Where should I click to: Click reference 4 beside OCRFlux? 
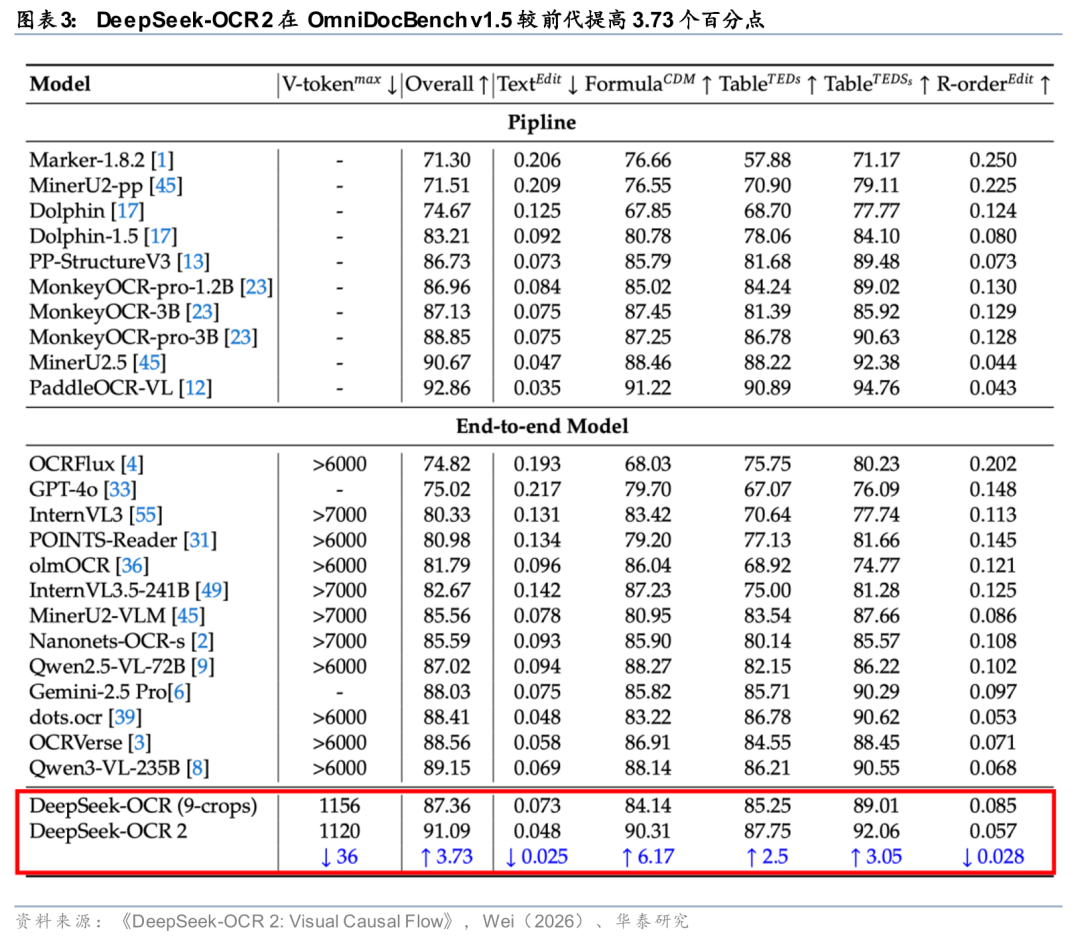(132, 464)
